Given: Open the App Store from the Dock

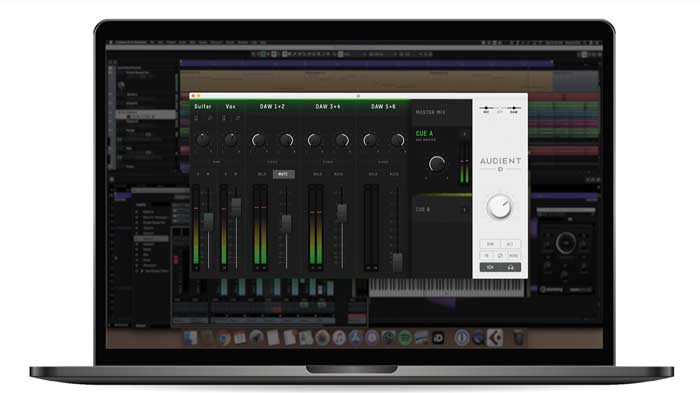Looking at the screenshot, I should pos(355,338).
